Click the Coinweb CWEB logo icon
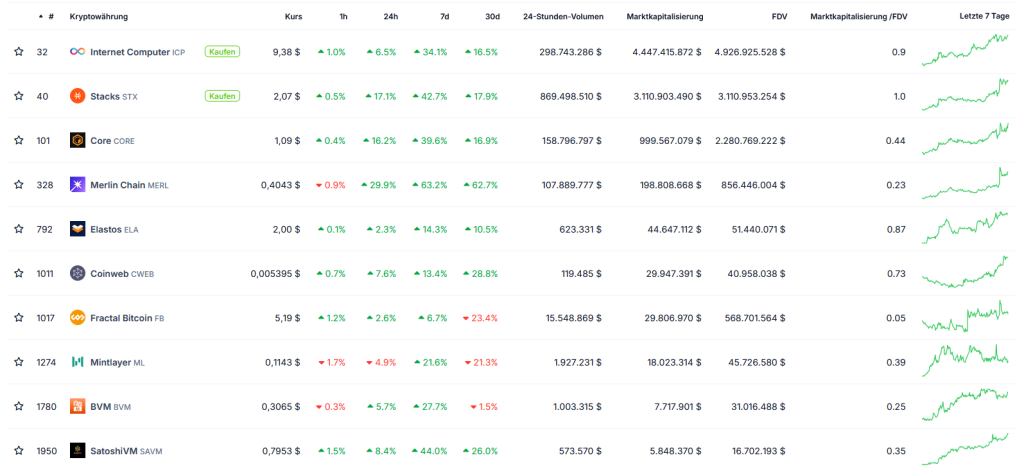Screen dimensions: 1024x469 click(x=78, y=274)
